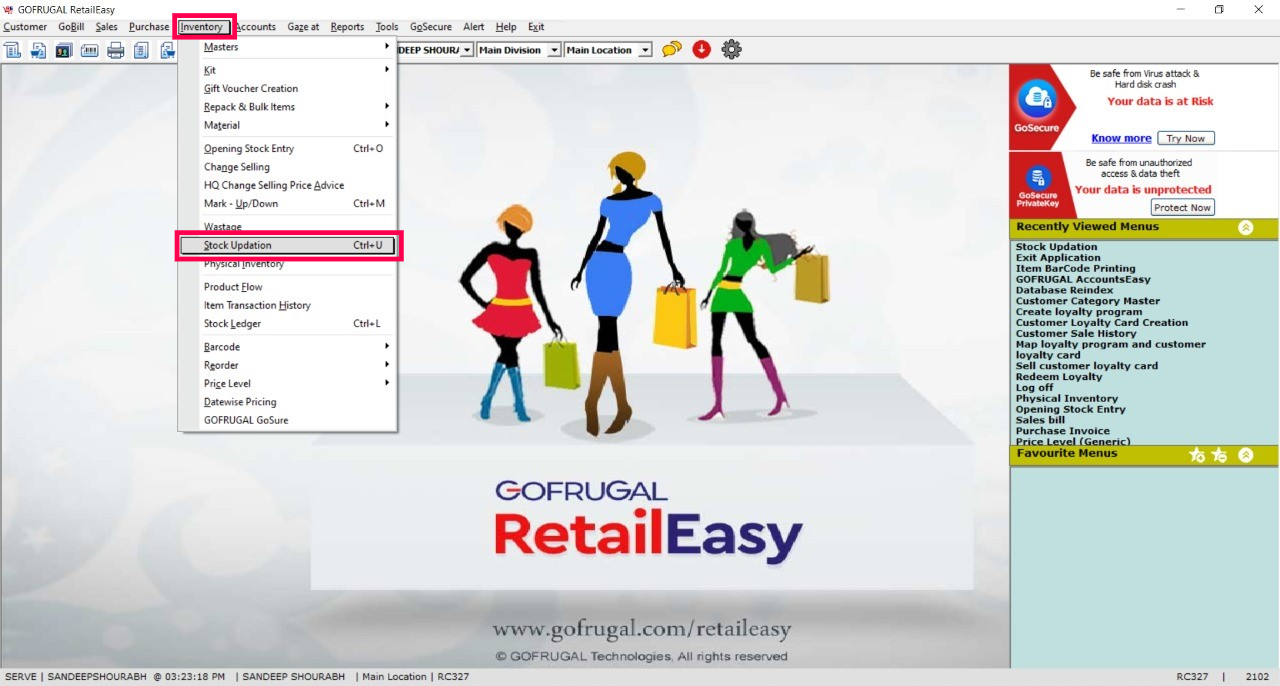Open the Main Division dropdown

click(x=554, y=50)
